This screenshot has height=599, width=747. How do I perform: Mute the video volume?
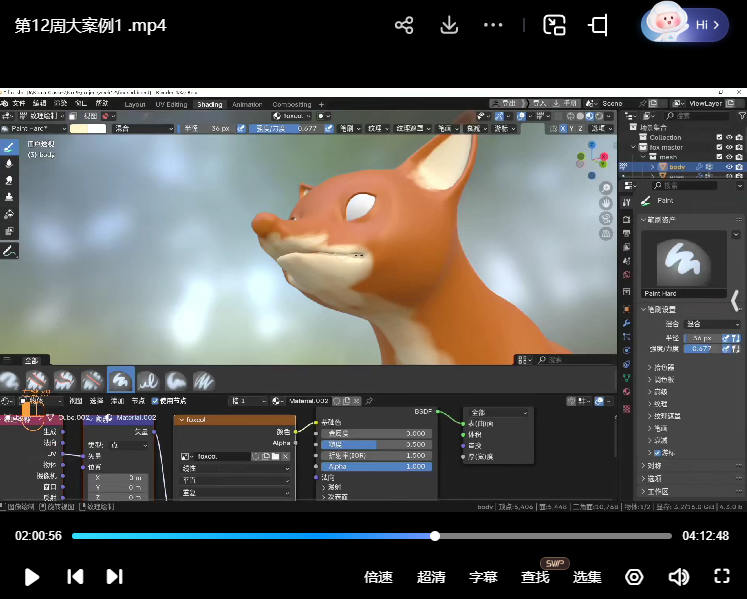[679, 576]
